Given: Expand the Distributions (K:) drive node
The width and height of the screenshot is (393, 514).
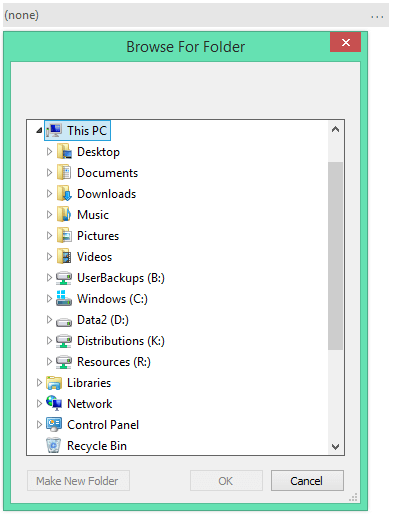Looking at the screenshot, I should 49,341.
